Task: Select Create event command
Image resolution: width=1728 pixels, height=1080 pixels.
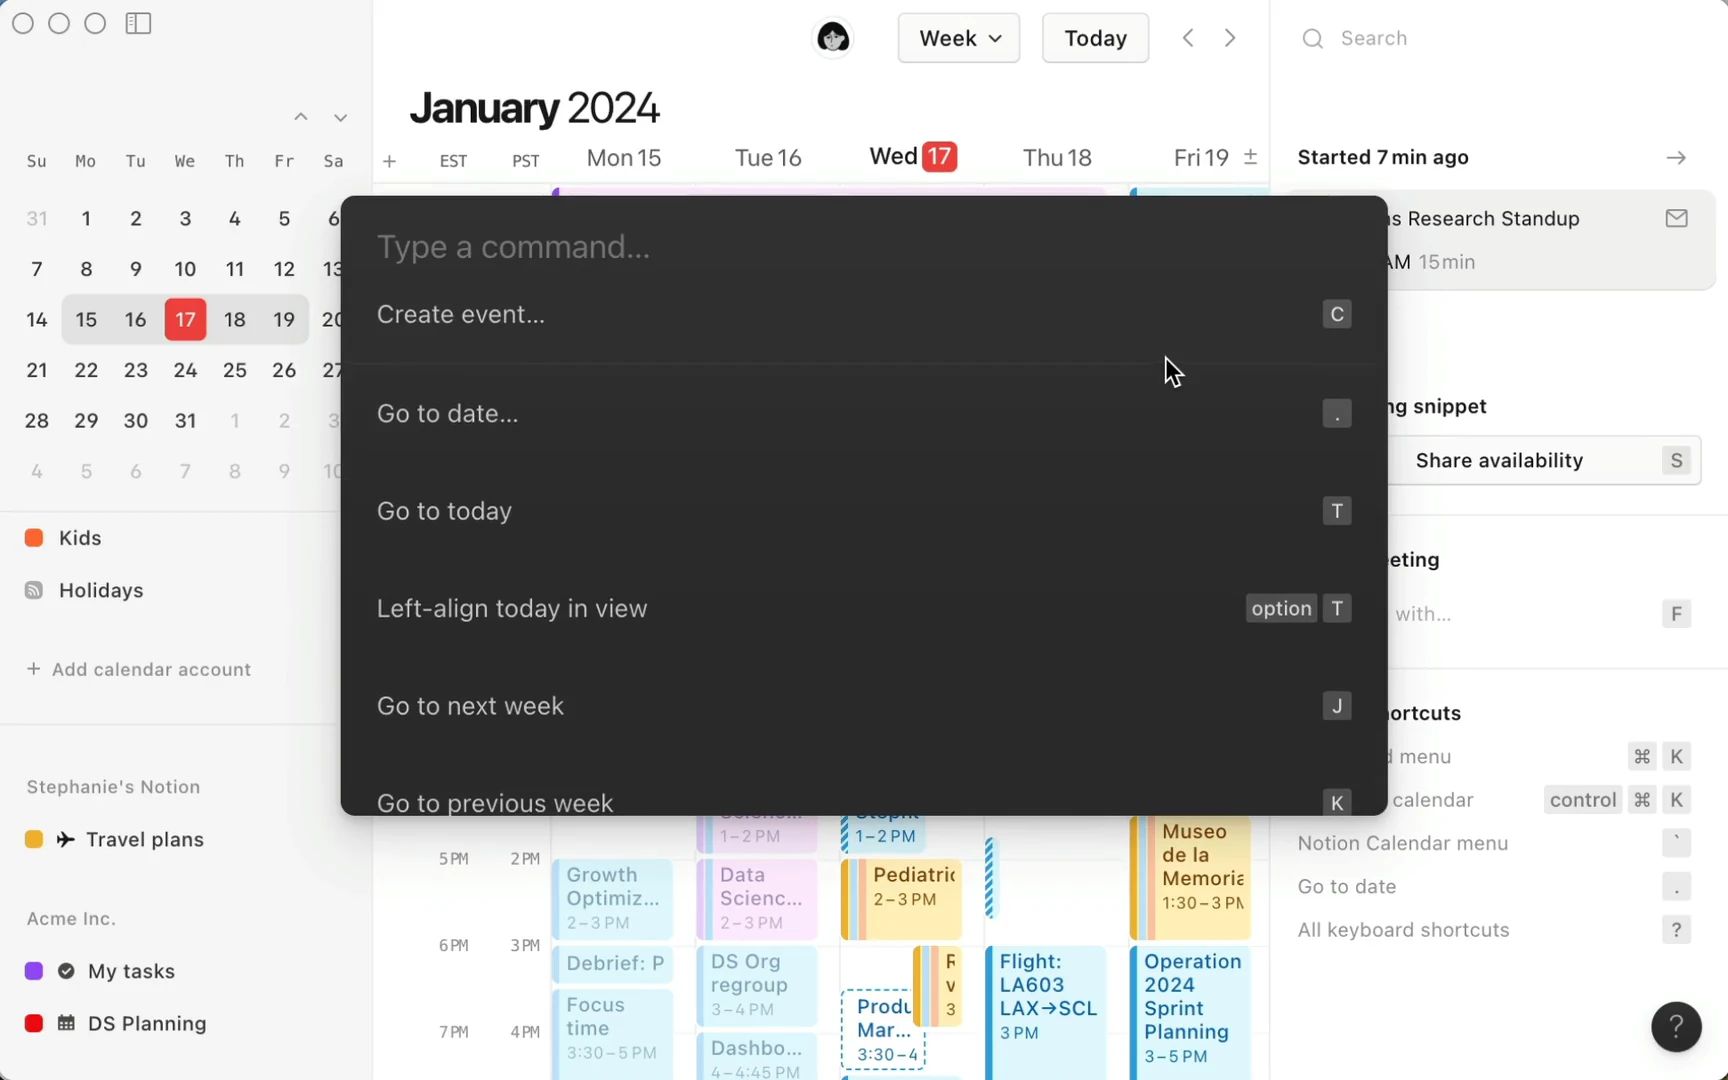Action: pyautogui.click(x=864, y=314)
